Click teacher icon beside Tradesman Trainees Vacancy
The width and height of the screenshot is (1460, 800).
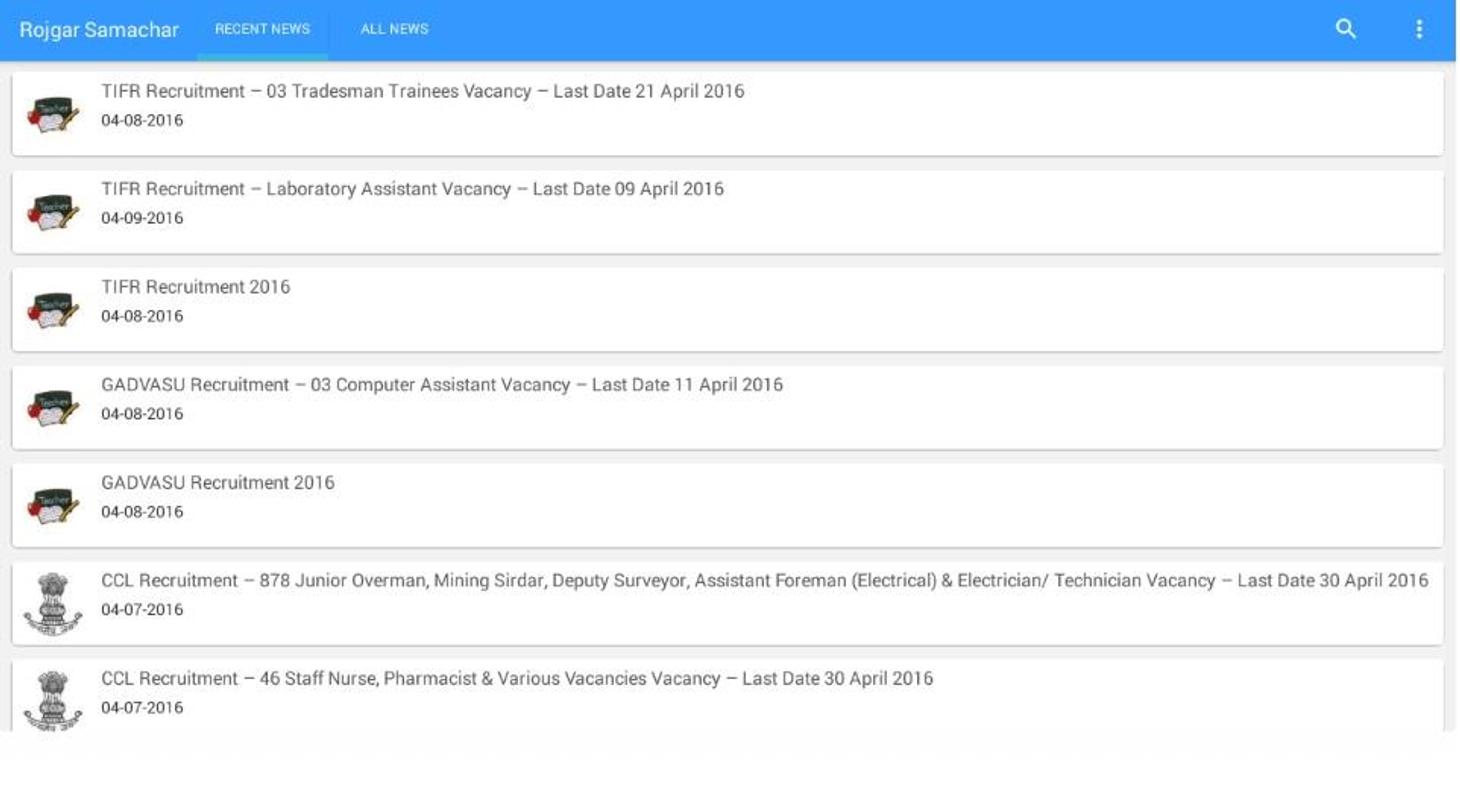click(x=53, y=114)
